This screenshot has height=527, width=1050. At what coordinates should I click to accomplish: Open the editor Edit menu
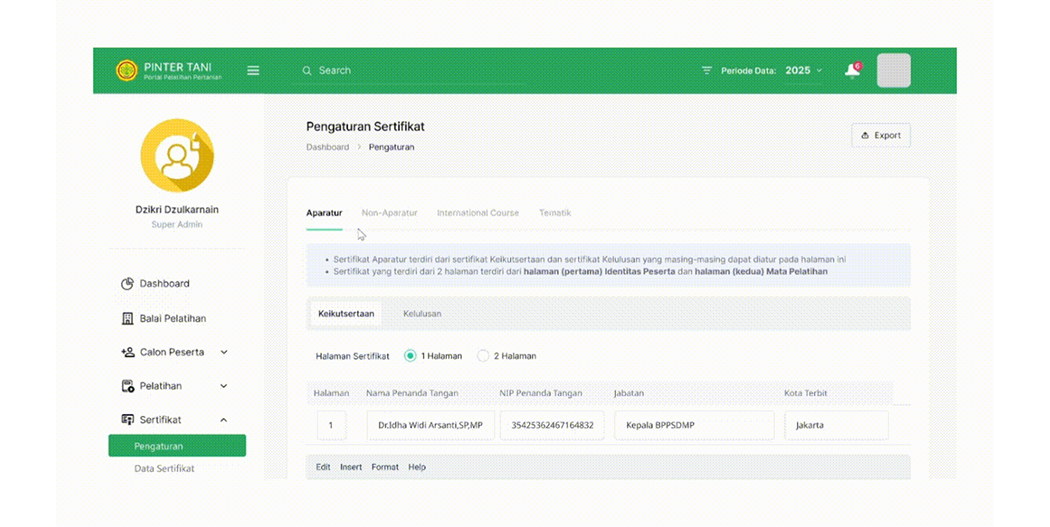point(323,467)
